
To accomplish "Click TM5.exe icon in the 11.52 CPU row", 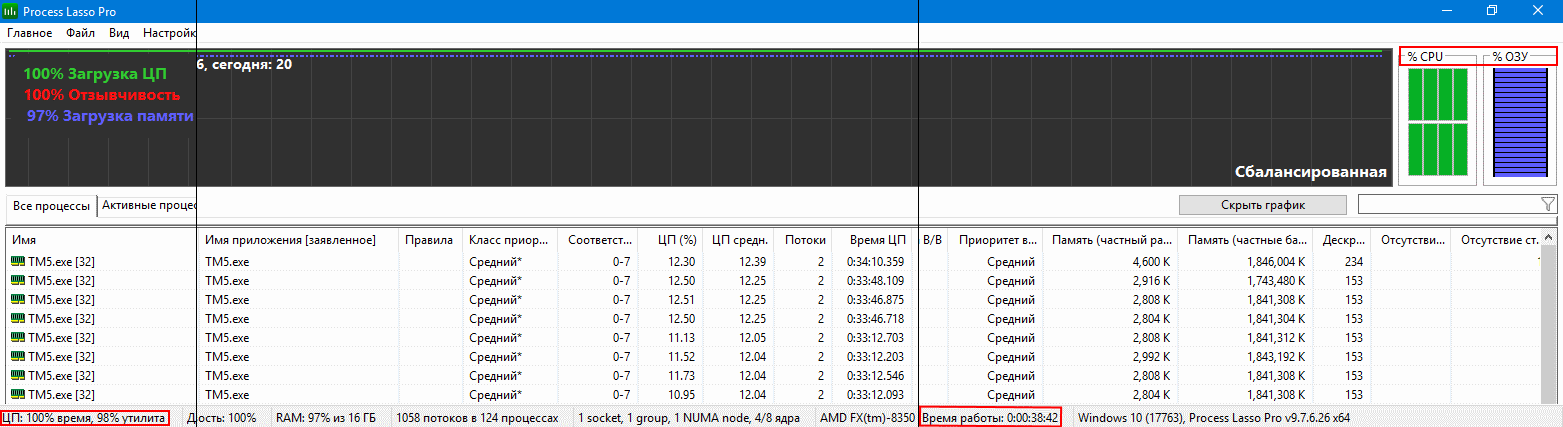I will 18,357.
